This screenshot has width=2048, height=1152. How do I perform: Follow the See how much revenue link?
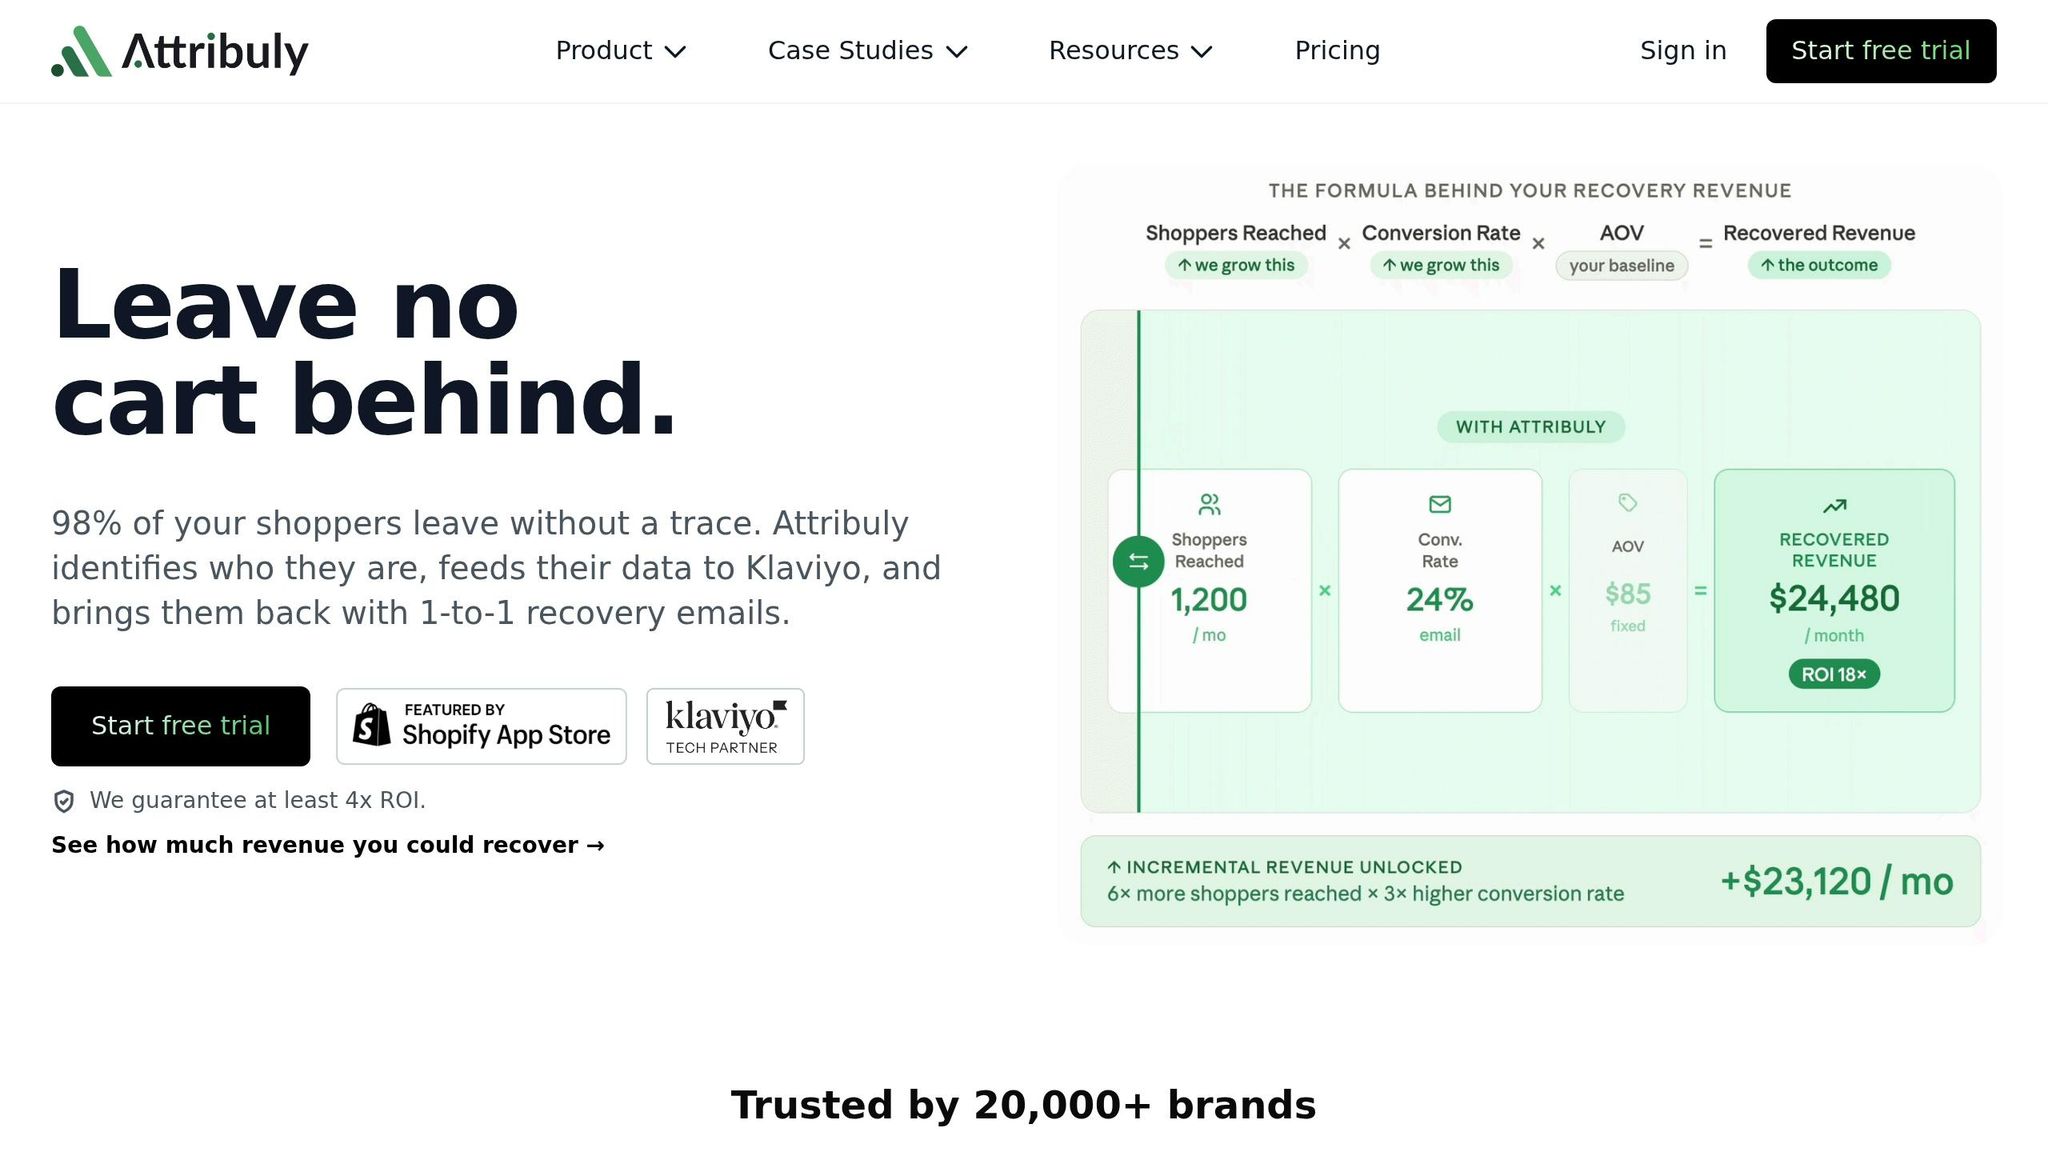point(328,845)
